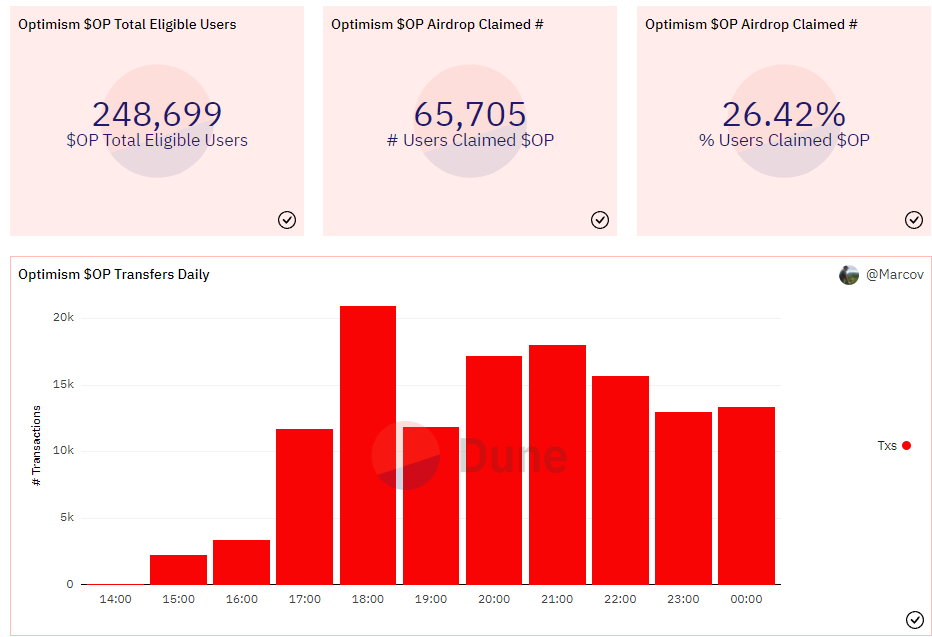The width and height of the screenshot is (932, 637).
Task: Open the Airdrop Claimed # title above 65,705
Action: pos(437,24)
